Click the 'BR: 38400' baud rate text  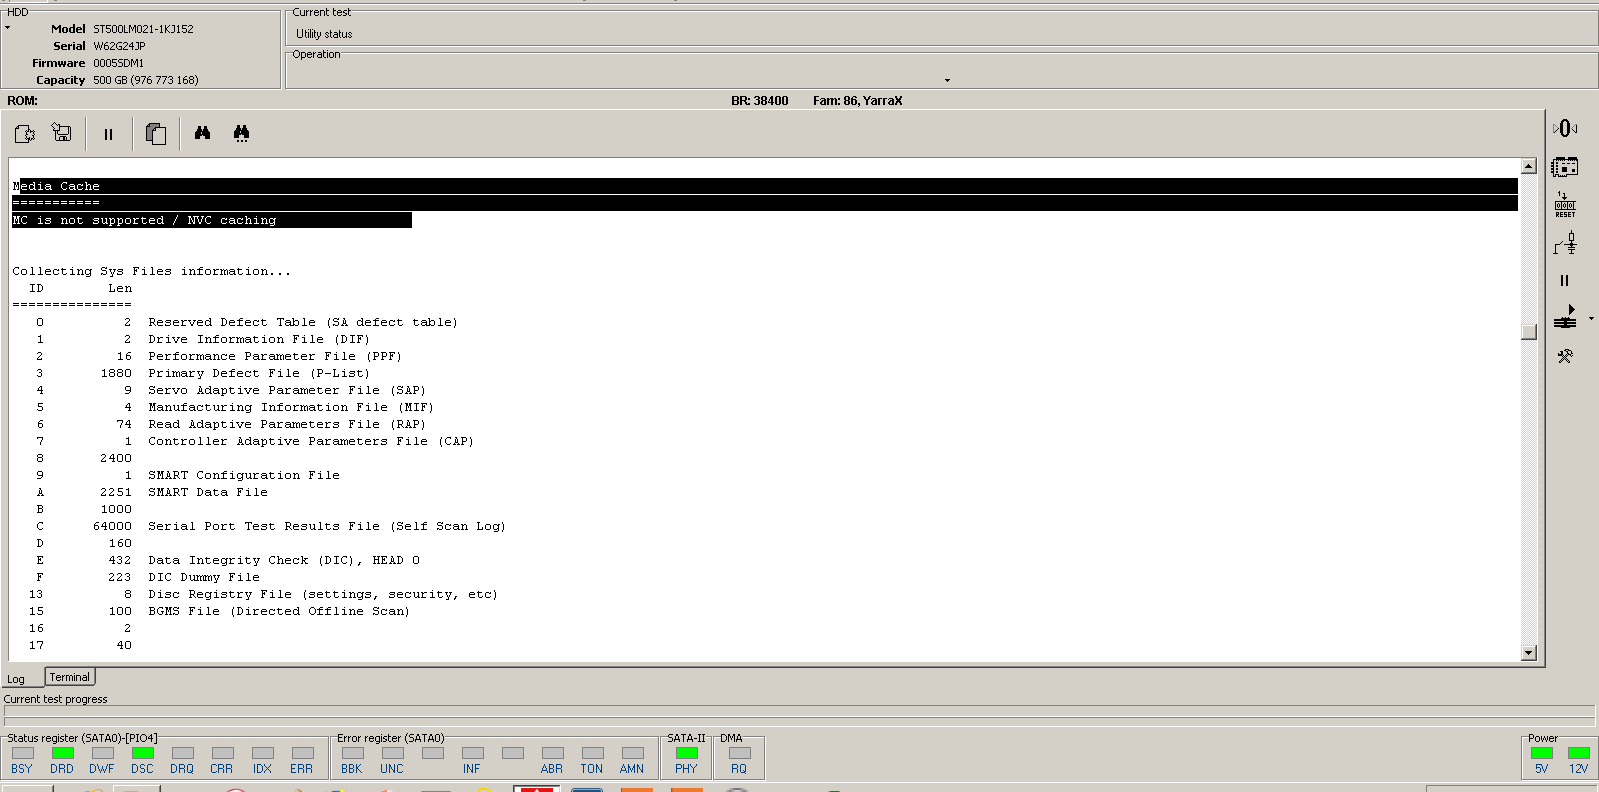tap(760, 101)
